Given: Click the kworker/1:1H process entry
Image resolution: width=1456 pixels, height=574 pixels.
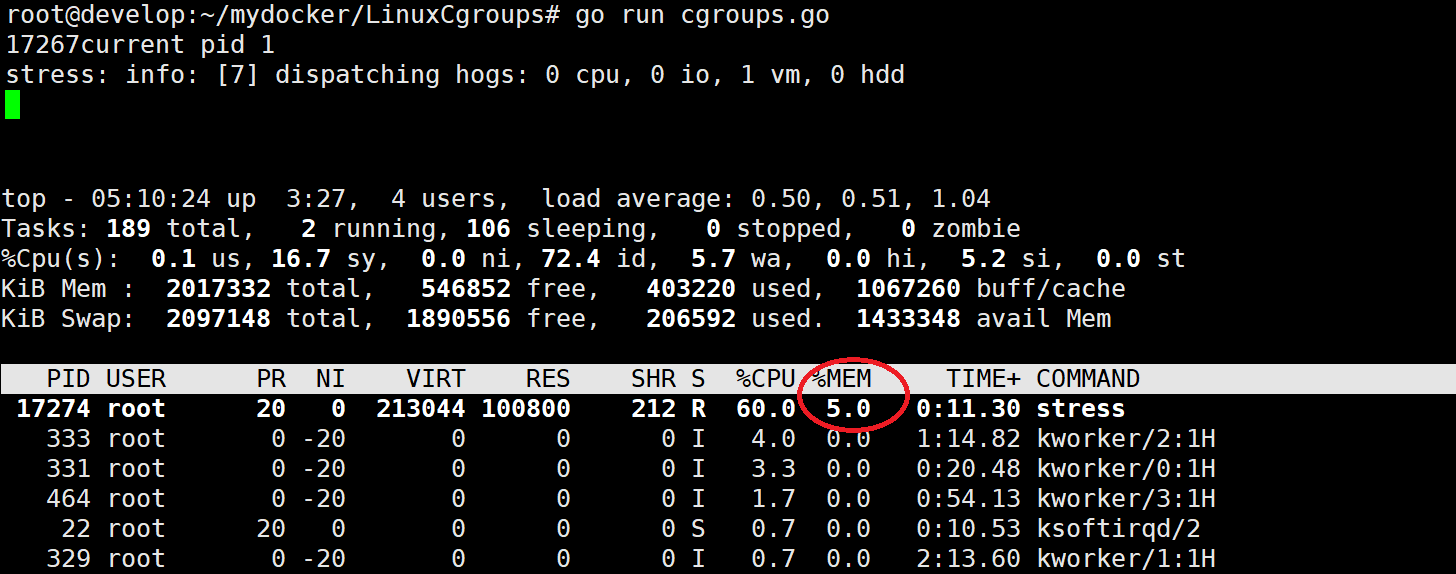Looking at the screenshot, I should tap(1125, 559).
